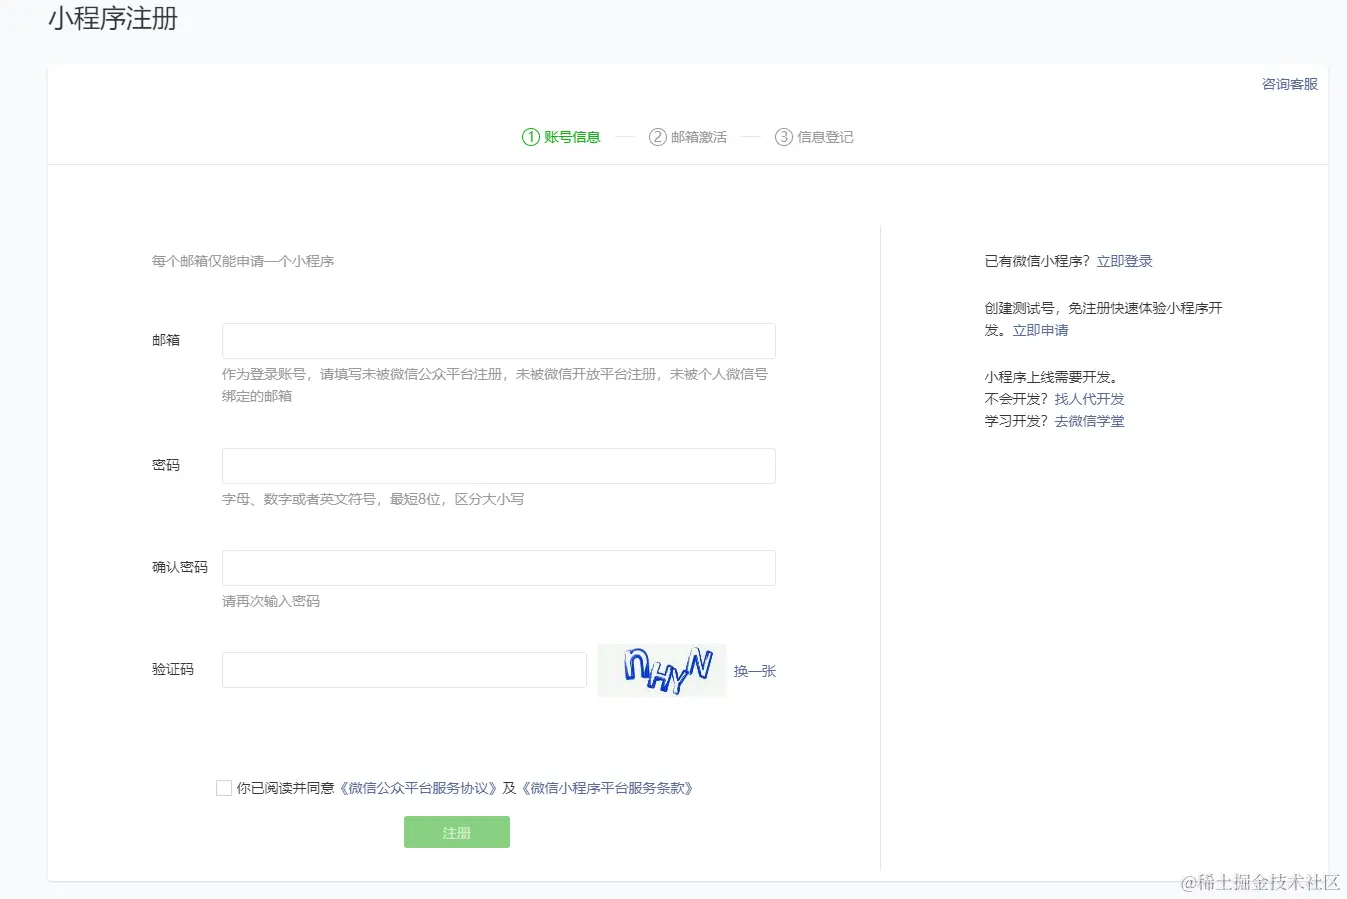This screenshot has height=899, width=1347.
Task: Click the text 小程序上线需要开发。
Action: [x=1054, y=377]
